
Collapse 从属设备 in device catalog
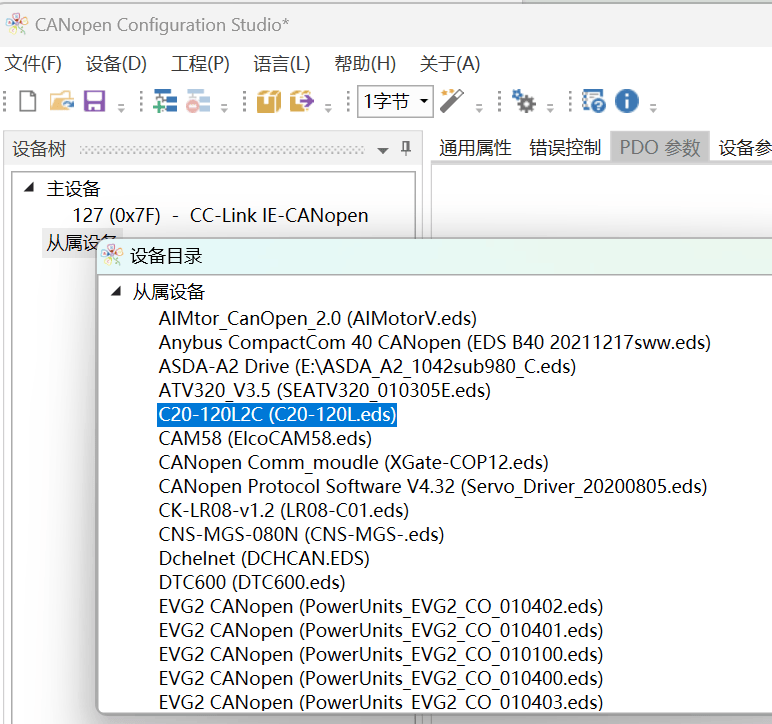pos(116,291)
